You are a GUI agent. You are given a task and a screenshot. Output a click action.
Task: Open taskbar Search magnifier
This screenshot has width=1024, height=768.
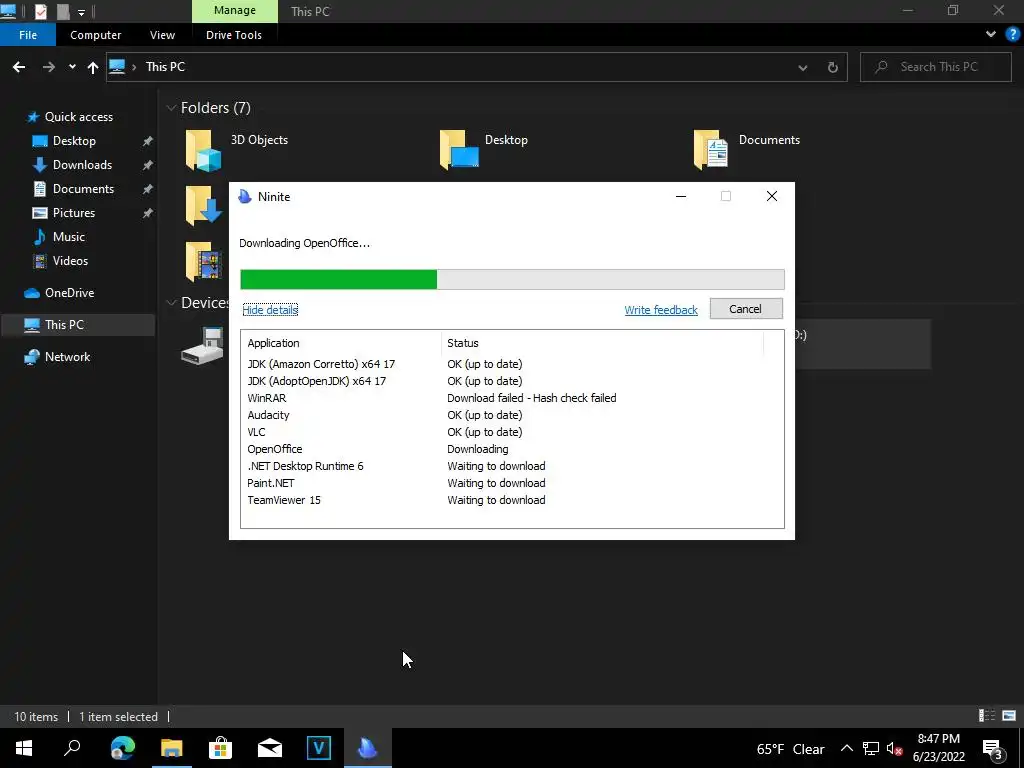72,748
